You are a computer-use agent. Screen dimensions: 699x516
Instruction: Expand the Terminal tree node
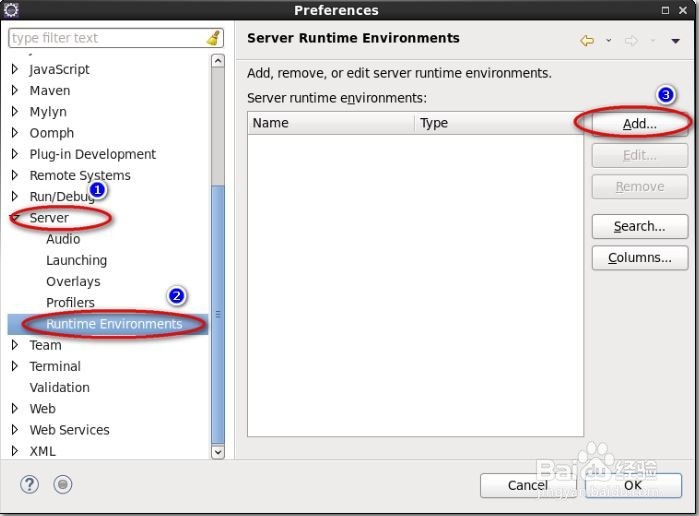point(15,366)
